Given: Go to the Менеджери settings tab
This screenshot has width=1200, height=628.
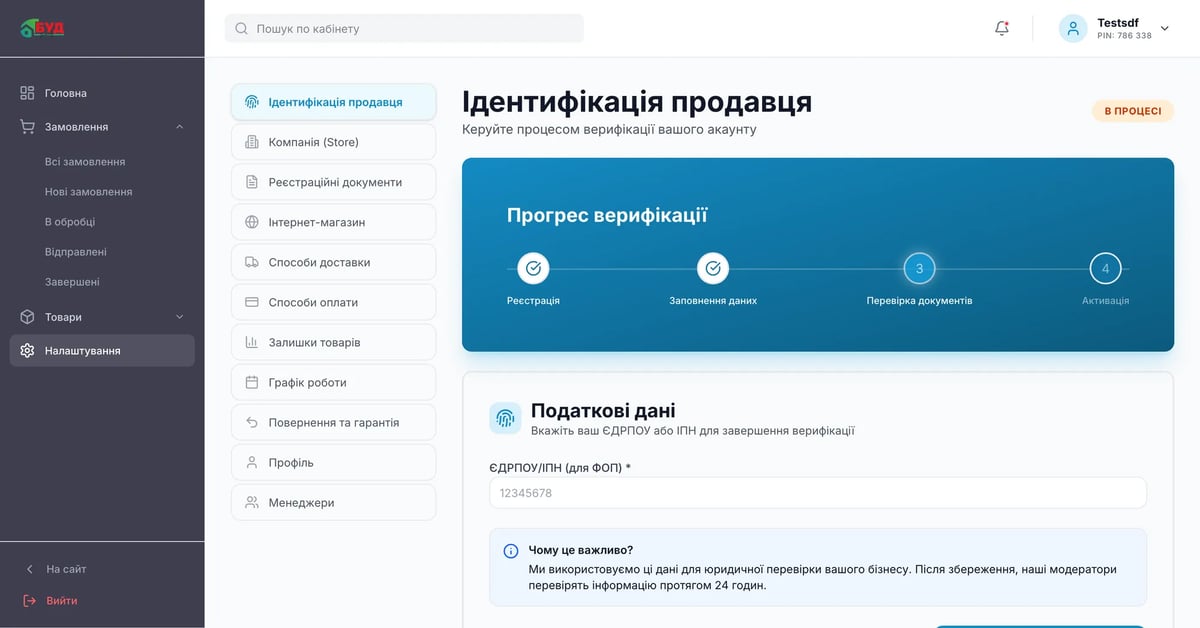Looking at the screenshot, I should coord(333,502).
